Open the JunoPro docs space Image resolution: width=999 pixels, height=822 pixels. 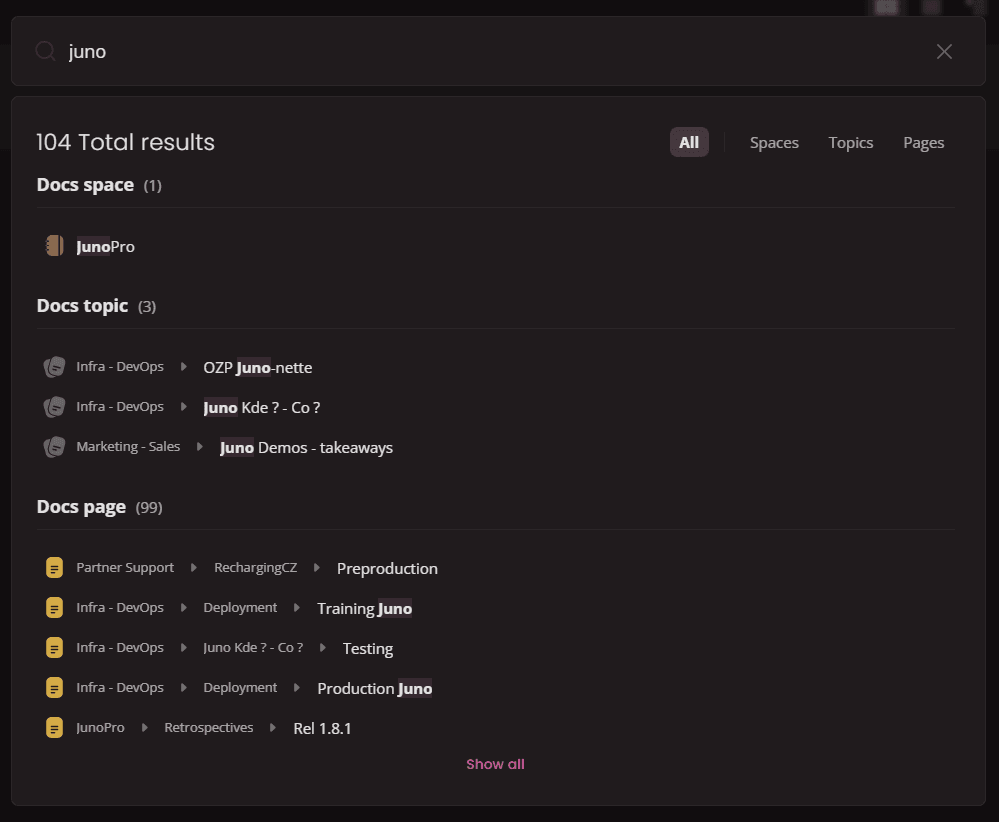tap(105, 247)
